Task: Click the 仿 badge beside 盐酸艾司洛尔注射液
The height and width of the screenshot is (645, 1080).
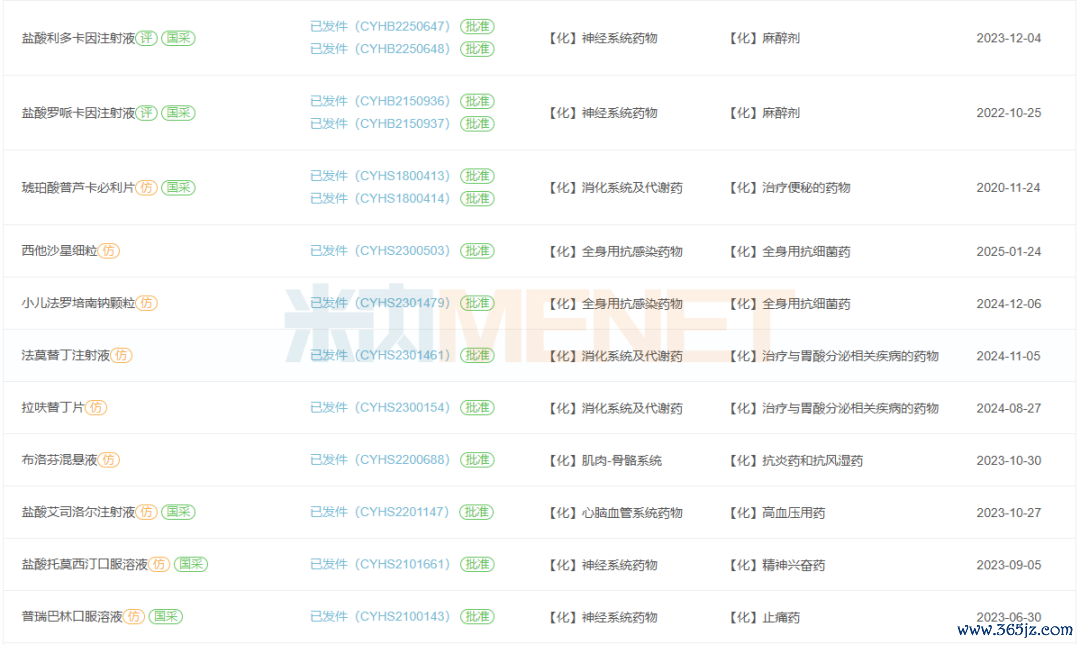Action: point(147,512)
